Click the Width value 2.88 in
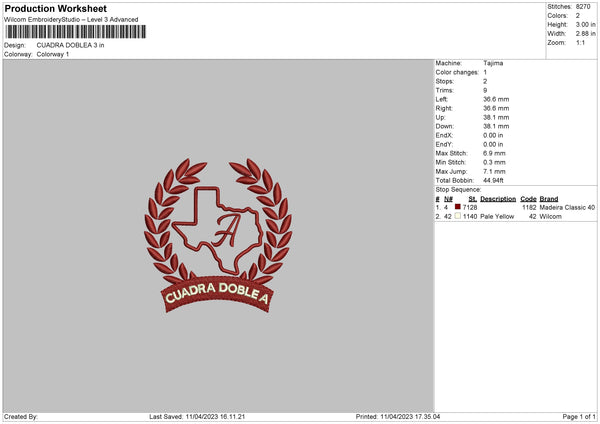Viewport: 600px width, 424px height. (x=586, y=34)
